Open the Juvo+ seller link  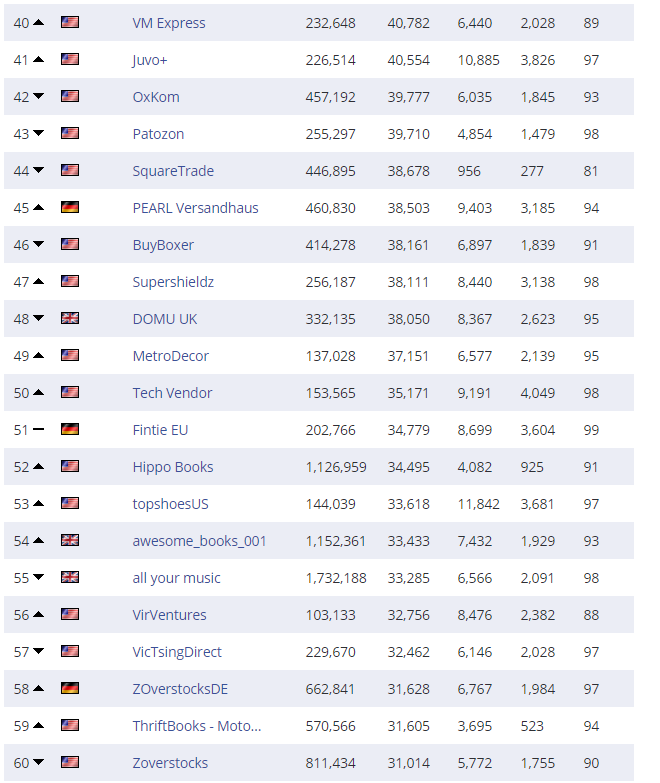point(150,60)
